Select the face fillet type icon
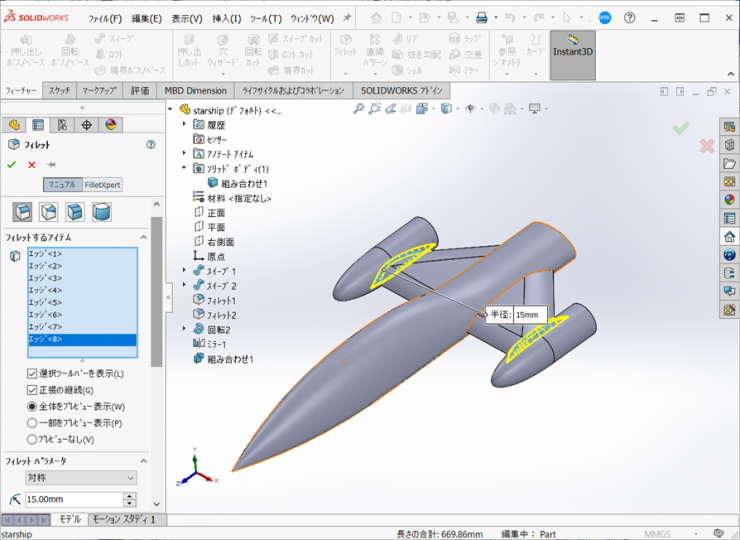The image size is (740, 540). pos(75,212)
